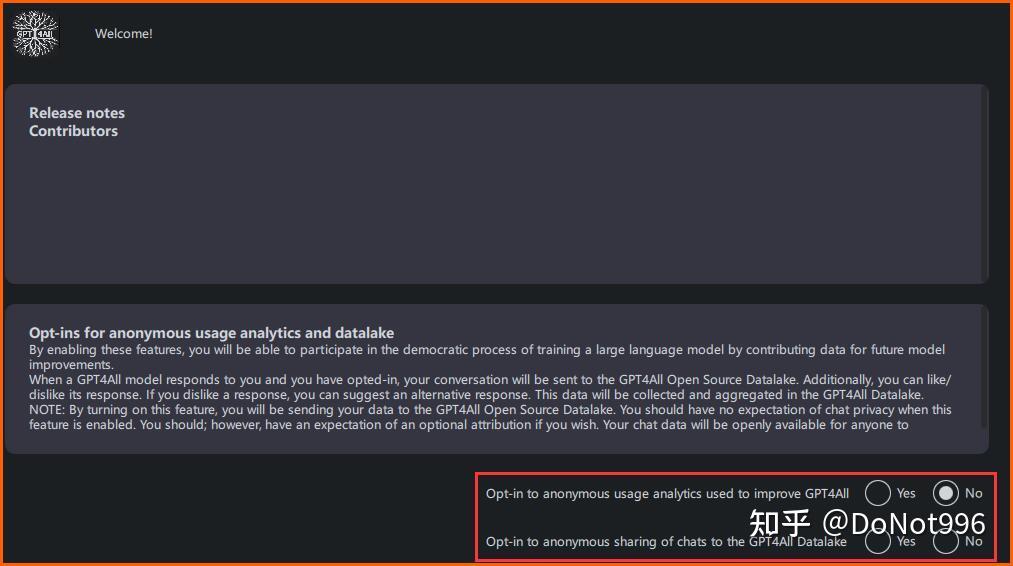Click the Welcome! dialog title
The height and width of the screenshot is (566, 1013).
[123, 34]
